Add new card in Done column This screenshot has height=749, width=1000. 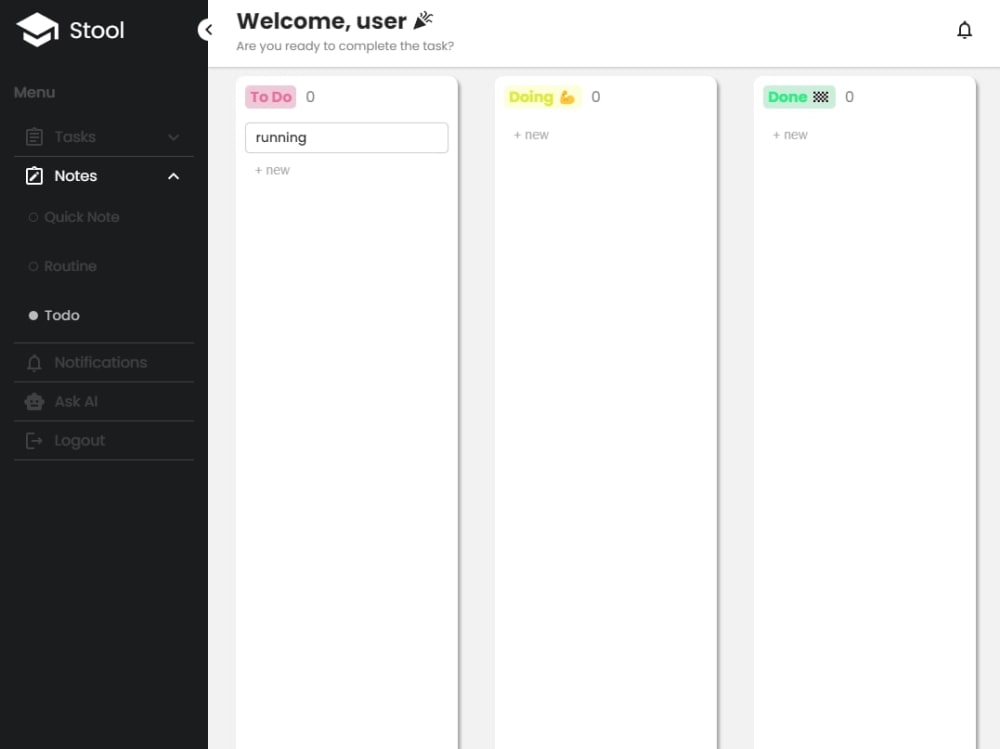coord(790,135)
